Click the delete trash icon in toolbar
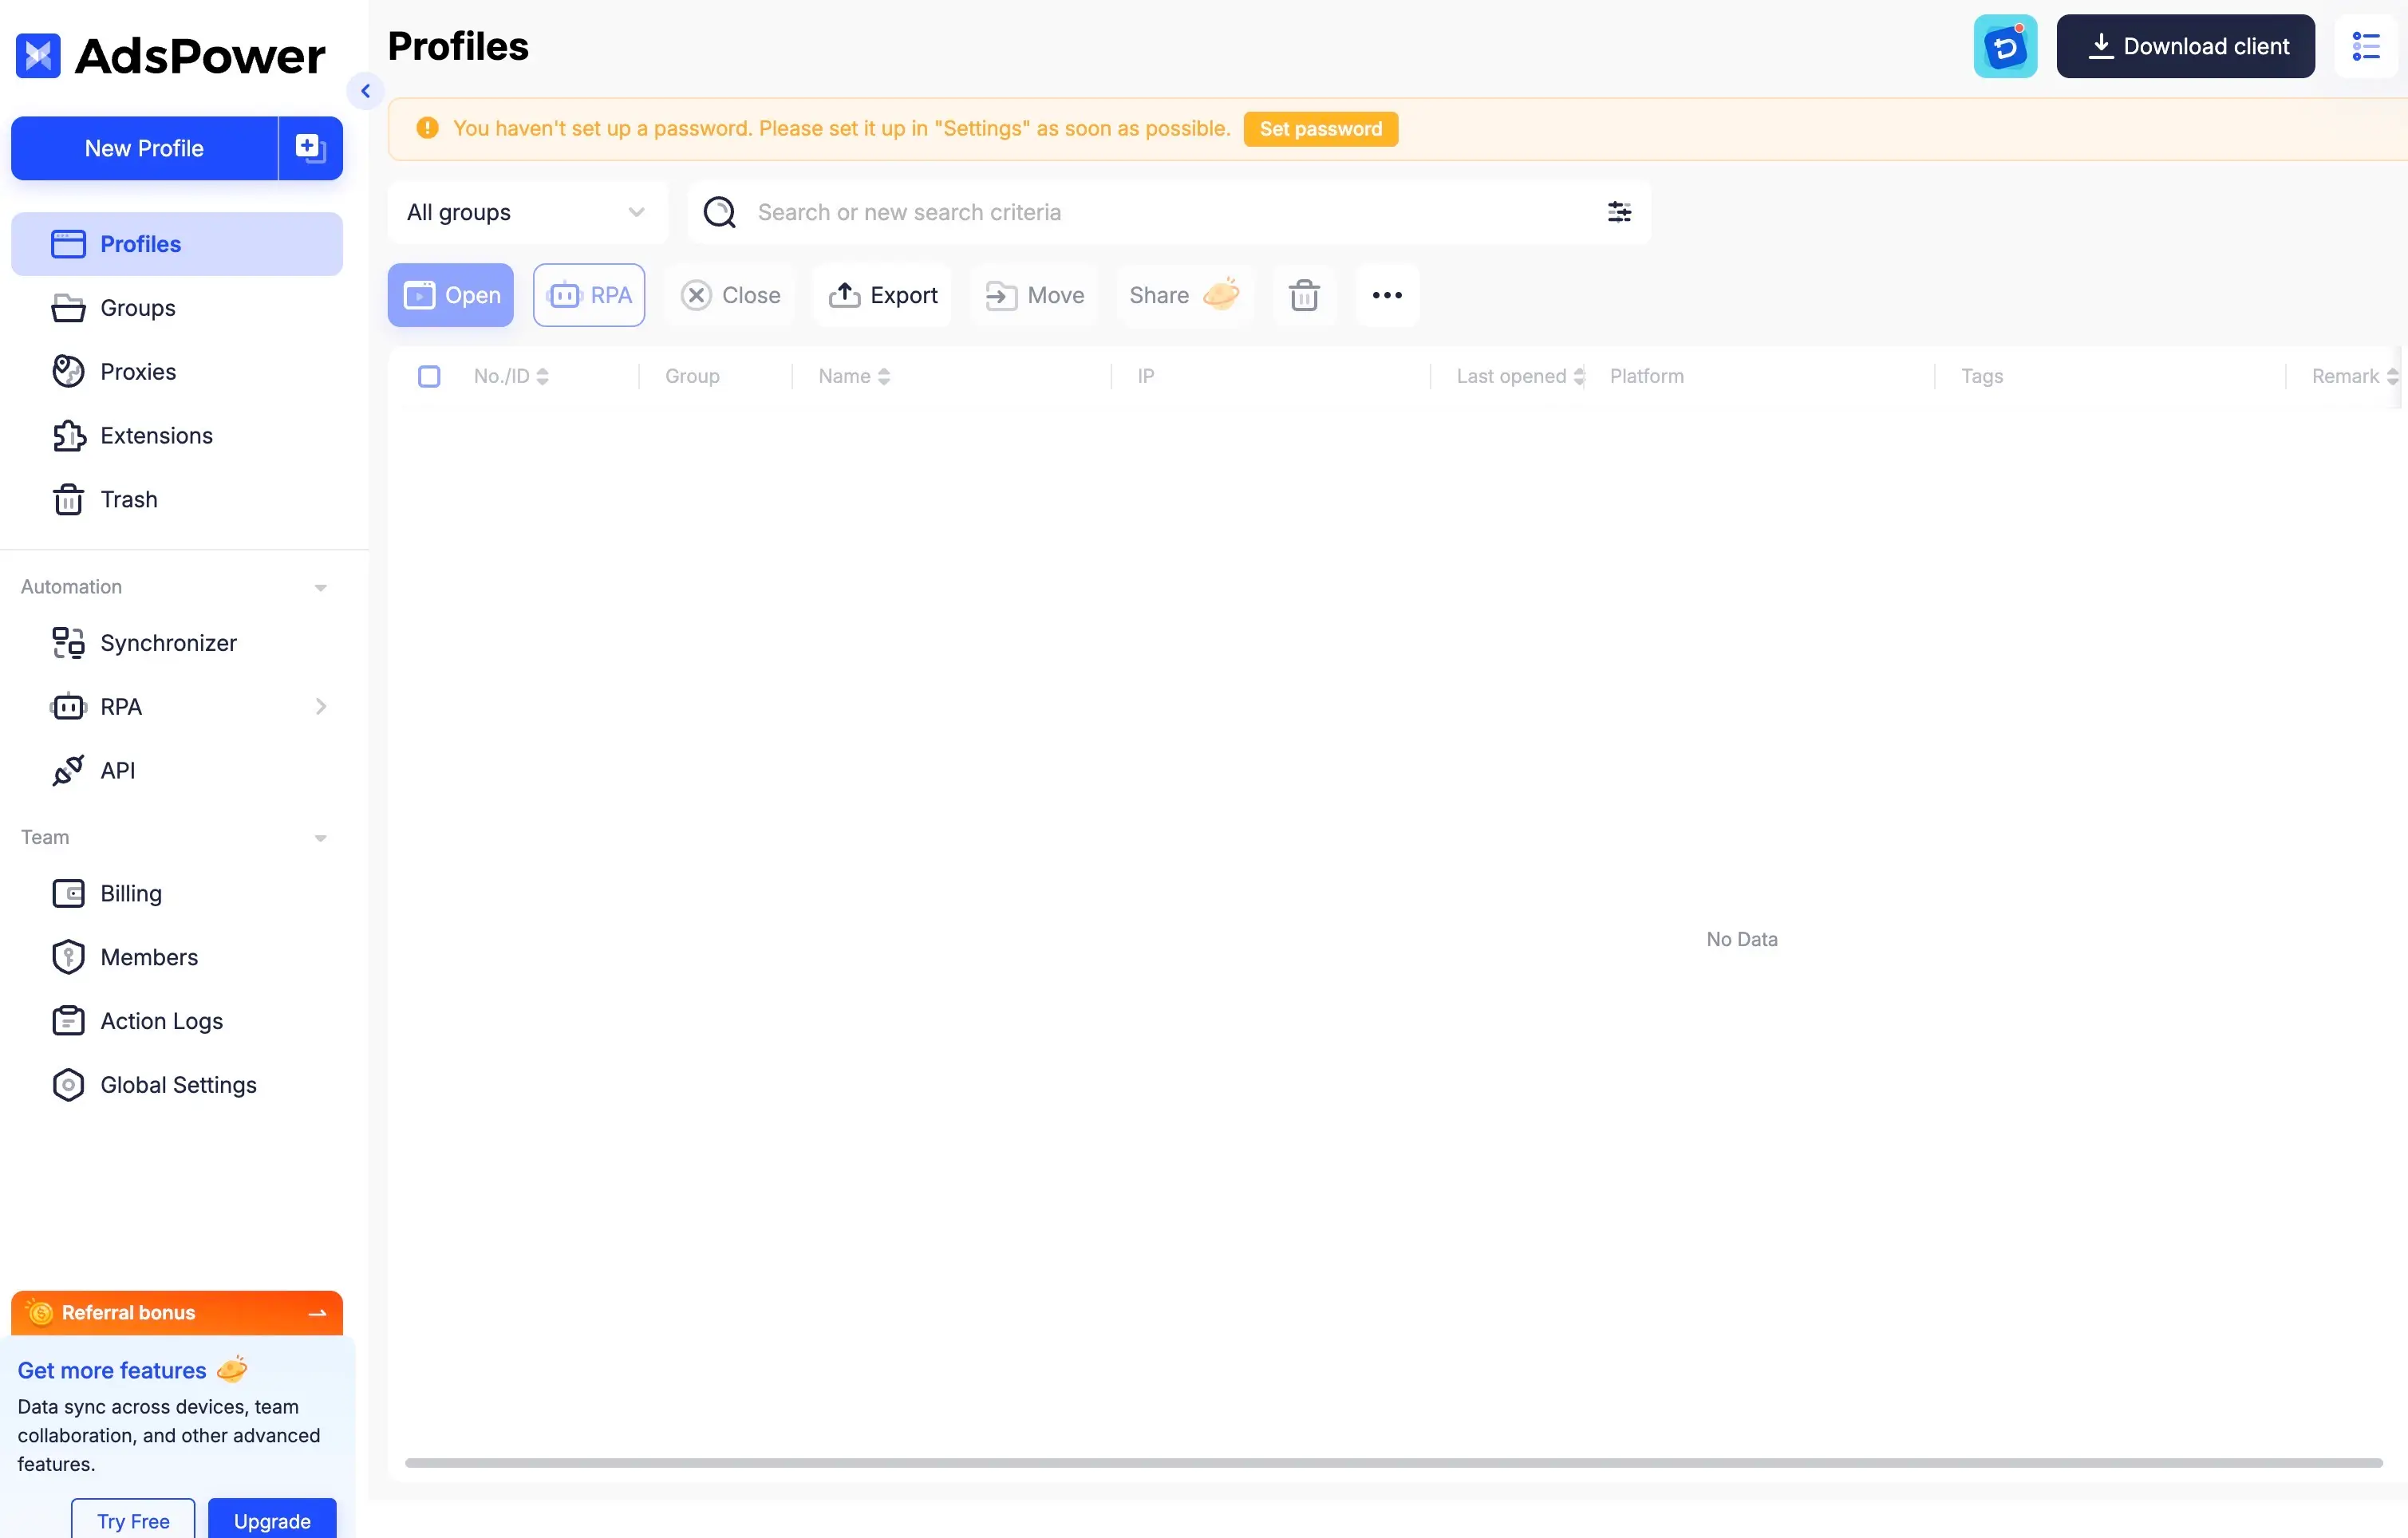The height and width of the screenshot is (1538, 2408). tap(1304, 295)
